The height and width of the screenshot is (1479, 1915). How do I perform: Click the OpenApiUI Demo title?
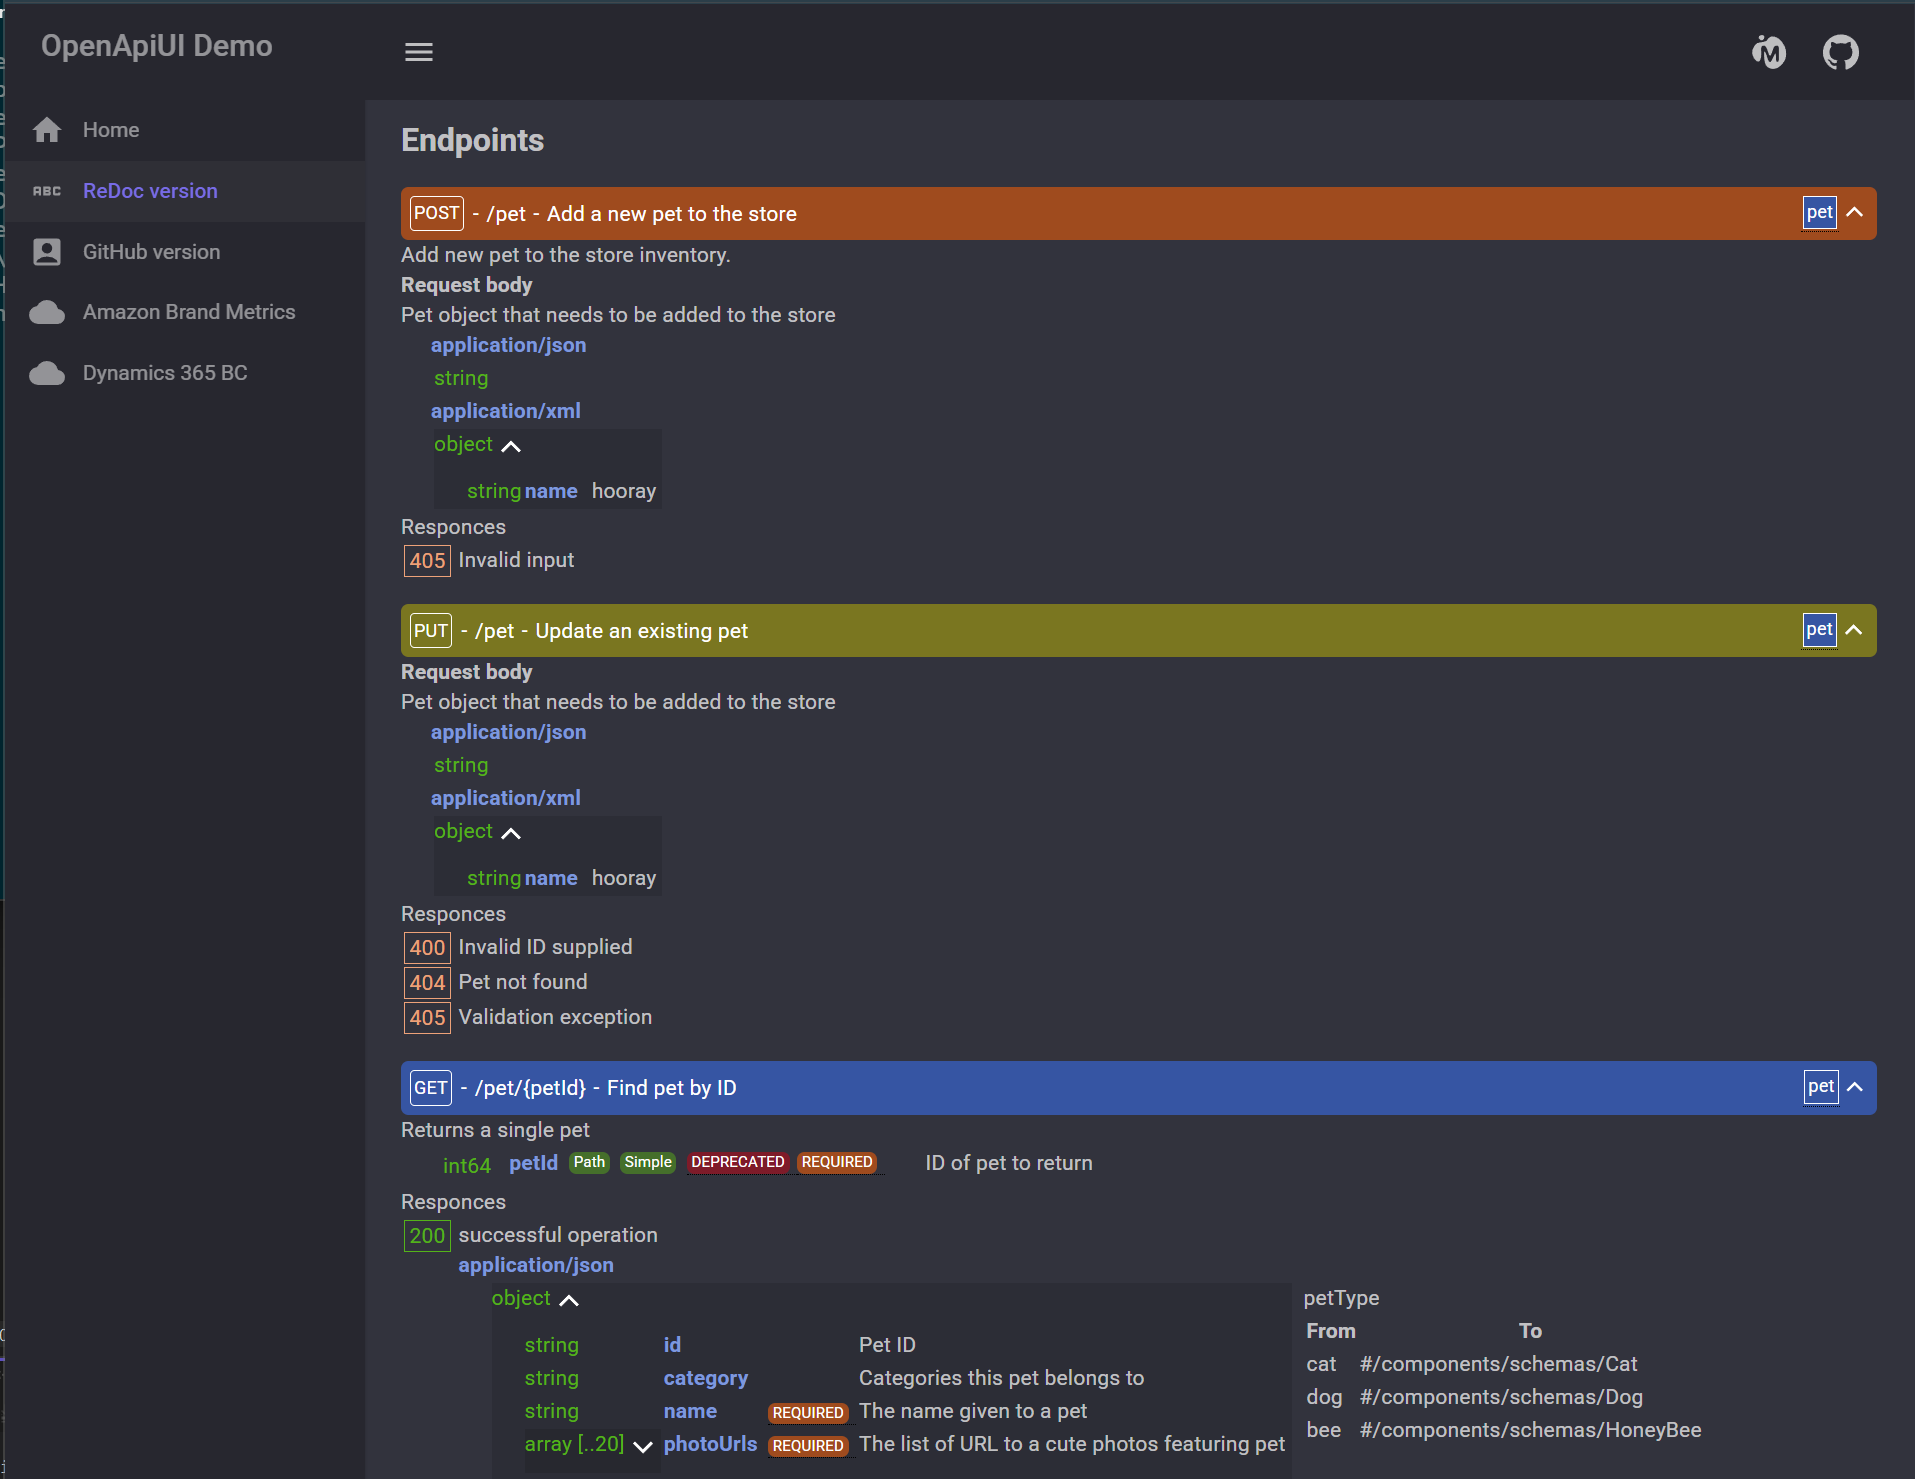pos(157,46)
